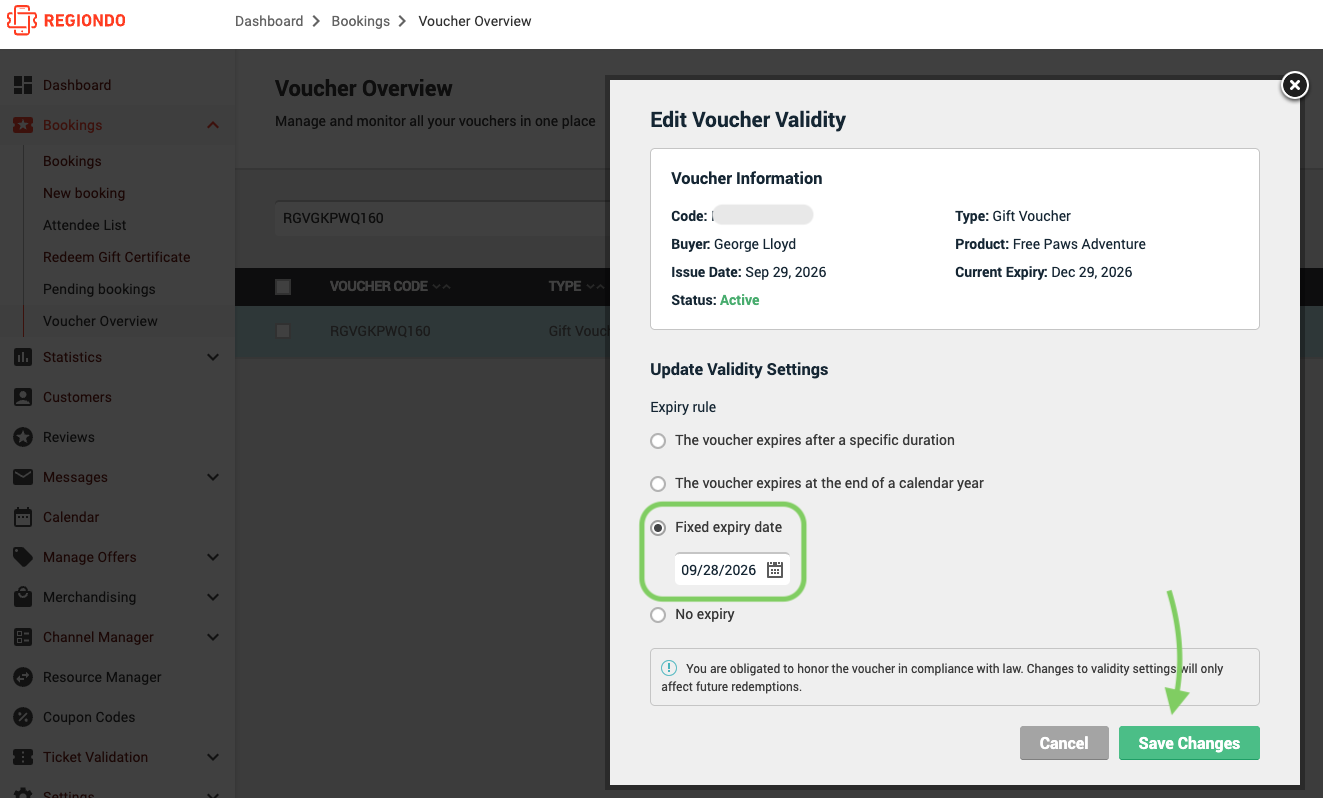The image size is (1323, 798).
Task: Click the Save Changes button
Action: click(1189, 743)
